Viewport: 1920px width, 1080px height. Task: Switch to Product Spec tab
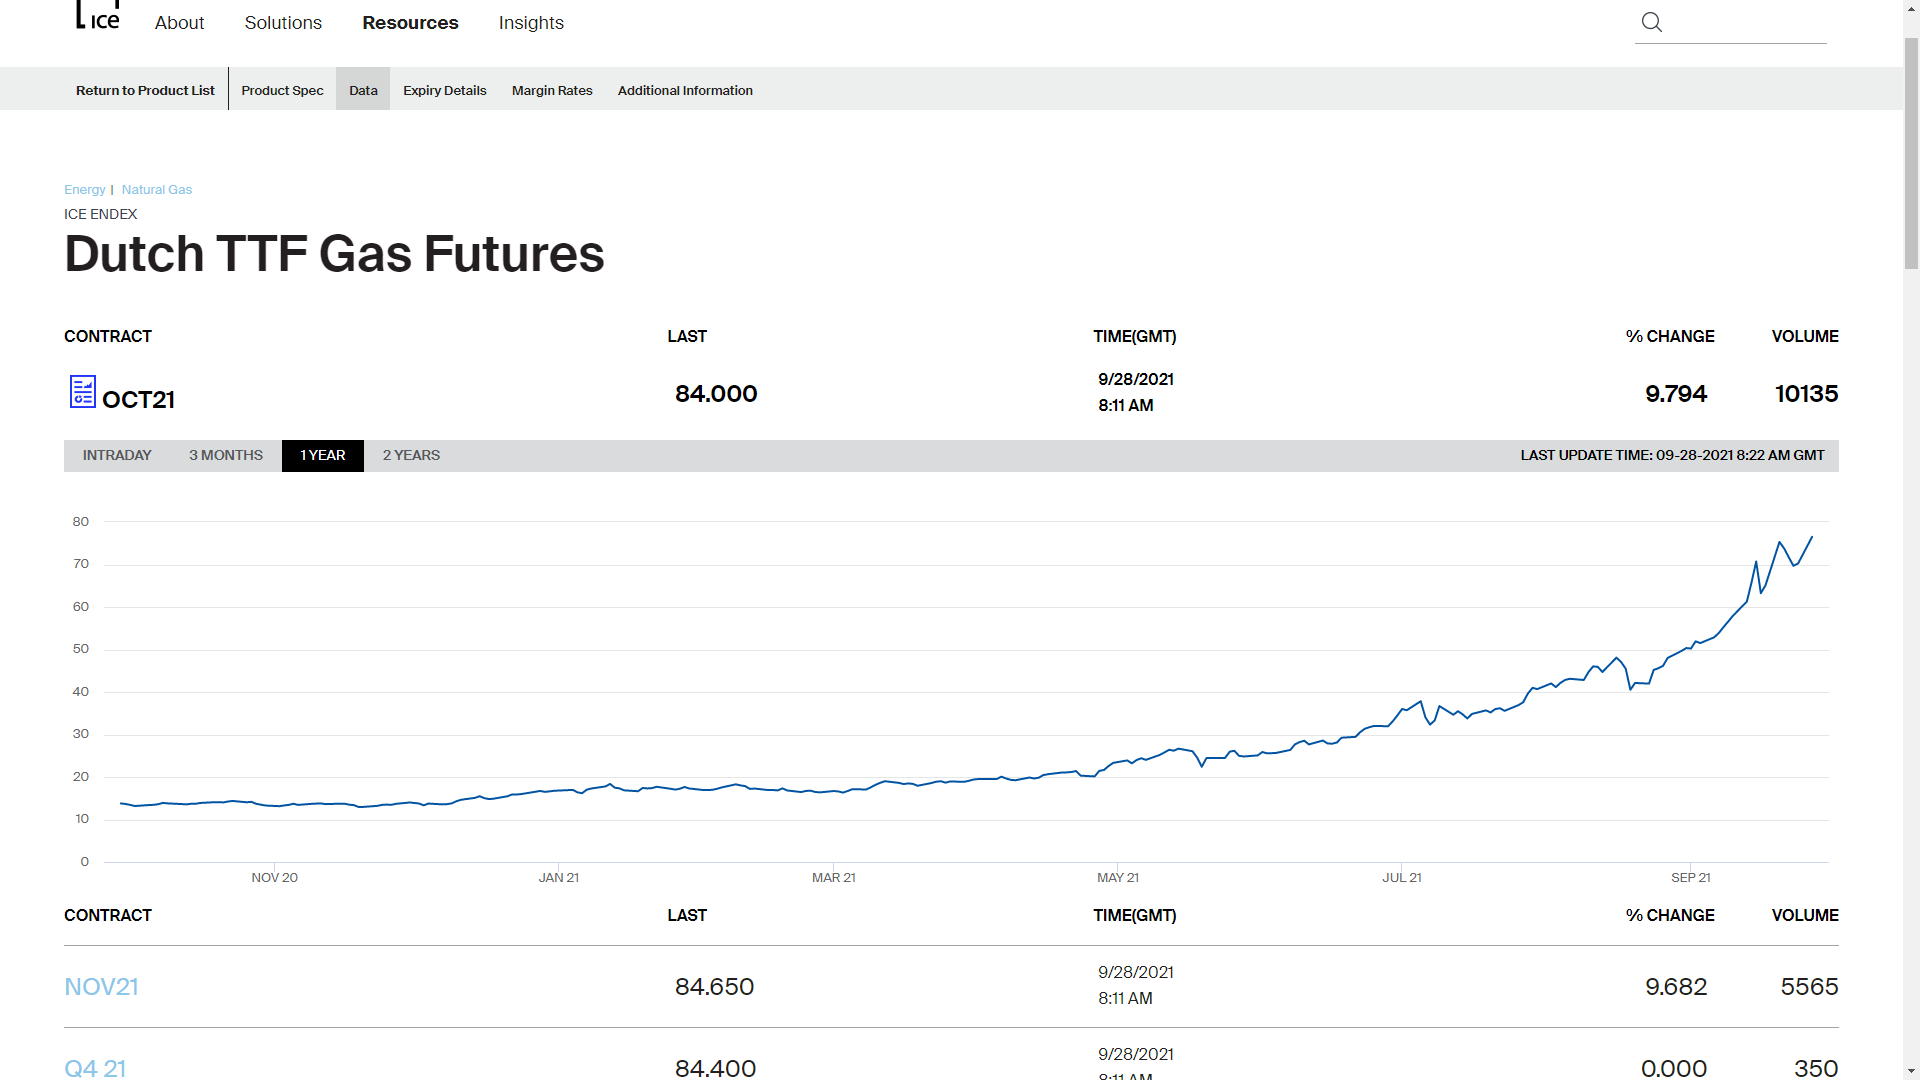282,90
